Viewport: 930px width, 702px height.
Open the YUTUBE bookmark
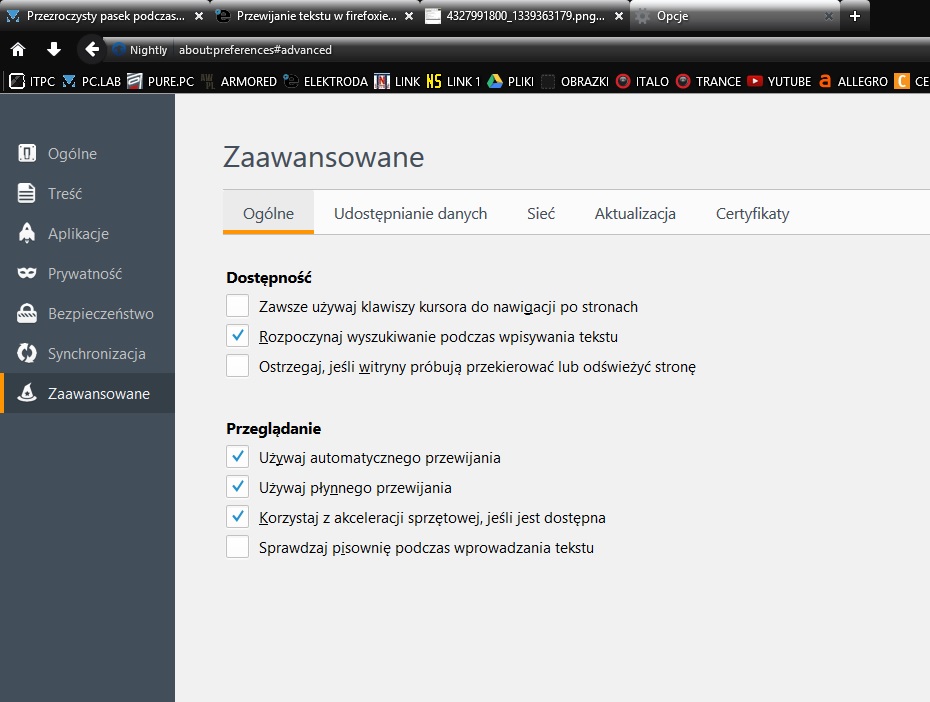tap(779, 81)
